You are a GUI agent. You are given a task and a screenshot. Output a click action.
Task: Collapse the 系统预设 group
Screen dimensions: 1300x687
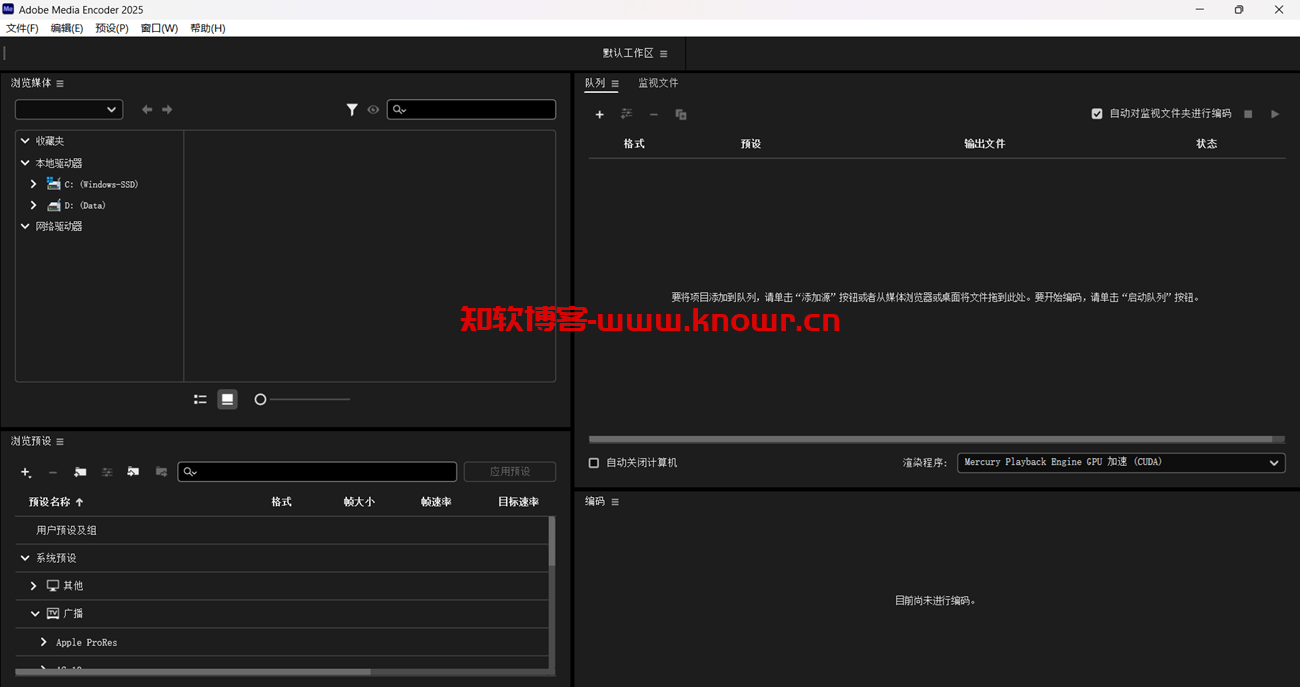25,558
